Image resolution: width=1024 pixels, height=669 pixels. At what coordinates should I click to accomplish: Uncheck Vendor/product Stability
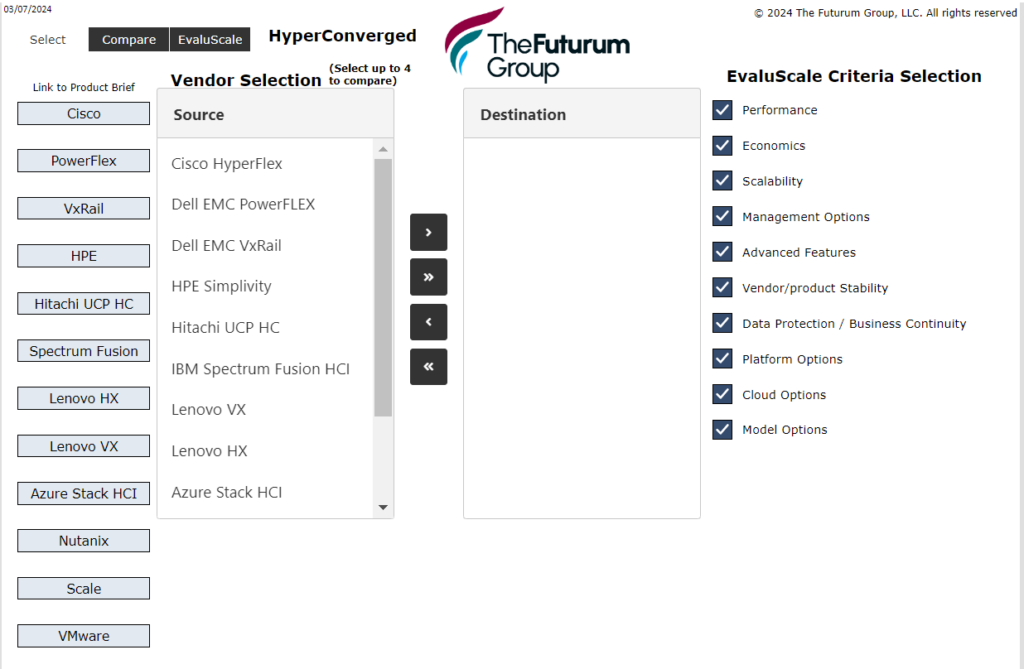coord(722,287)
